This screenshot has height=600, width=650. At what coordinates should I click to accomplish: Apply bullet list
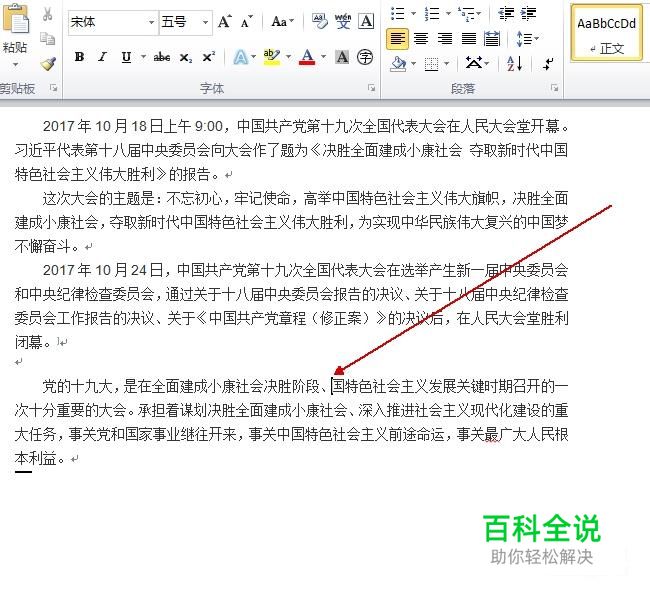tap(398, 13)
